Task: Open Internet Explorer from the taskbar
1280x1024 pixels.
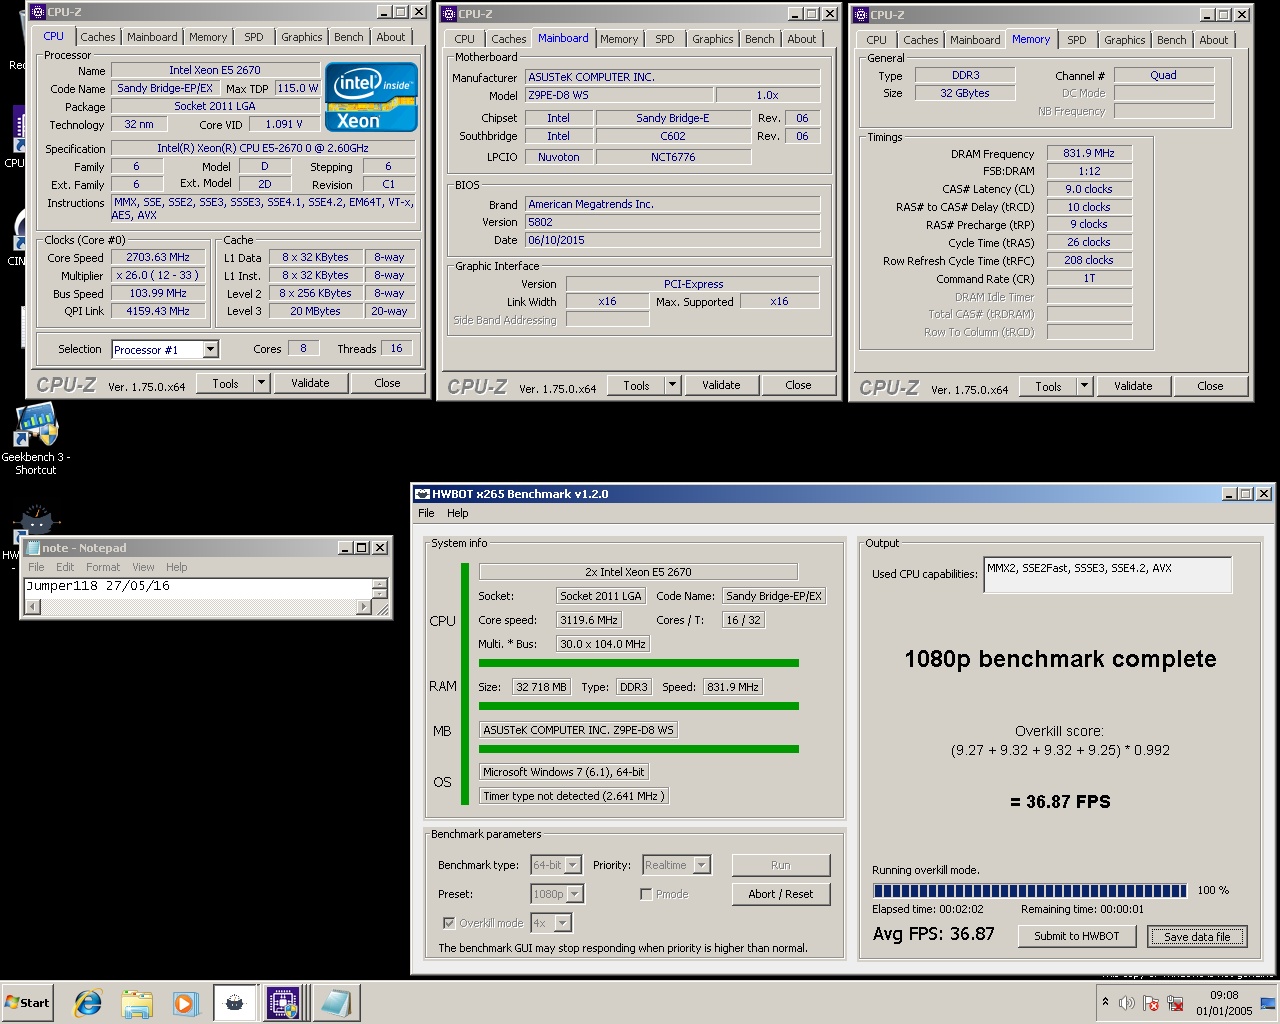Action: 88,1003
